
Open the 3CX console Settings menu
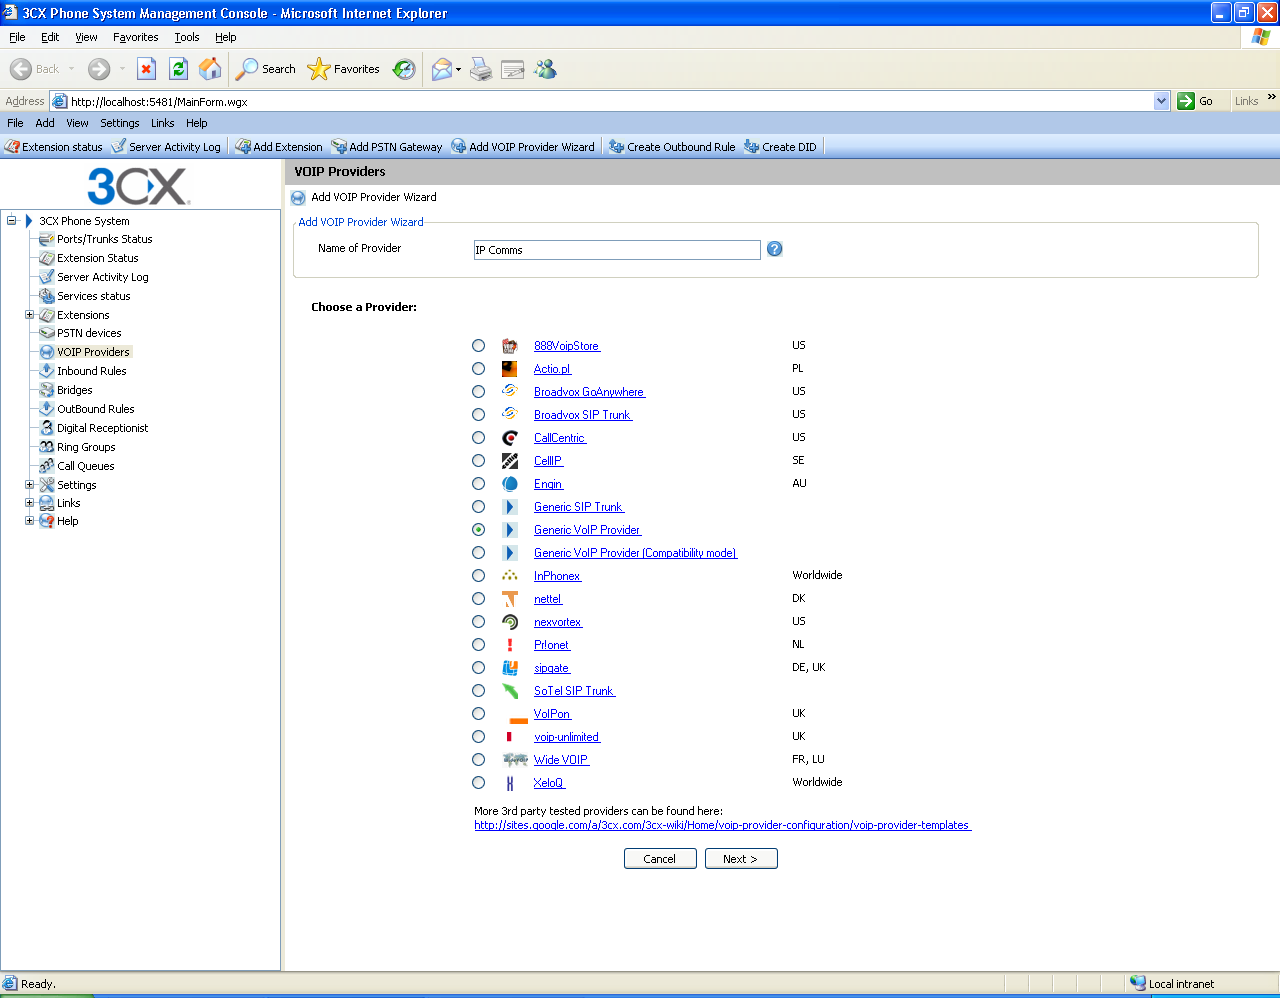[119, 123]
